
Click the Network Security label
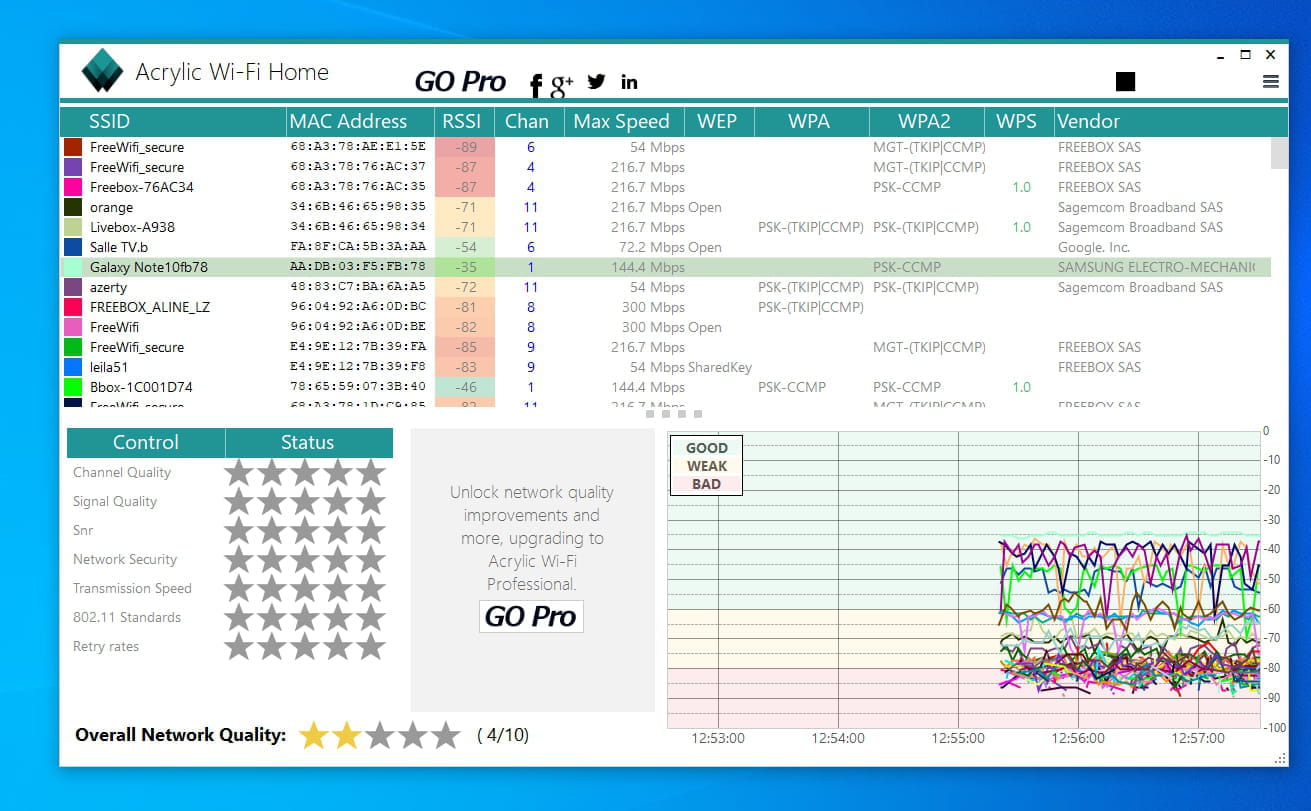pyautogui.click(x=125, y=559)
